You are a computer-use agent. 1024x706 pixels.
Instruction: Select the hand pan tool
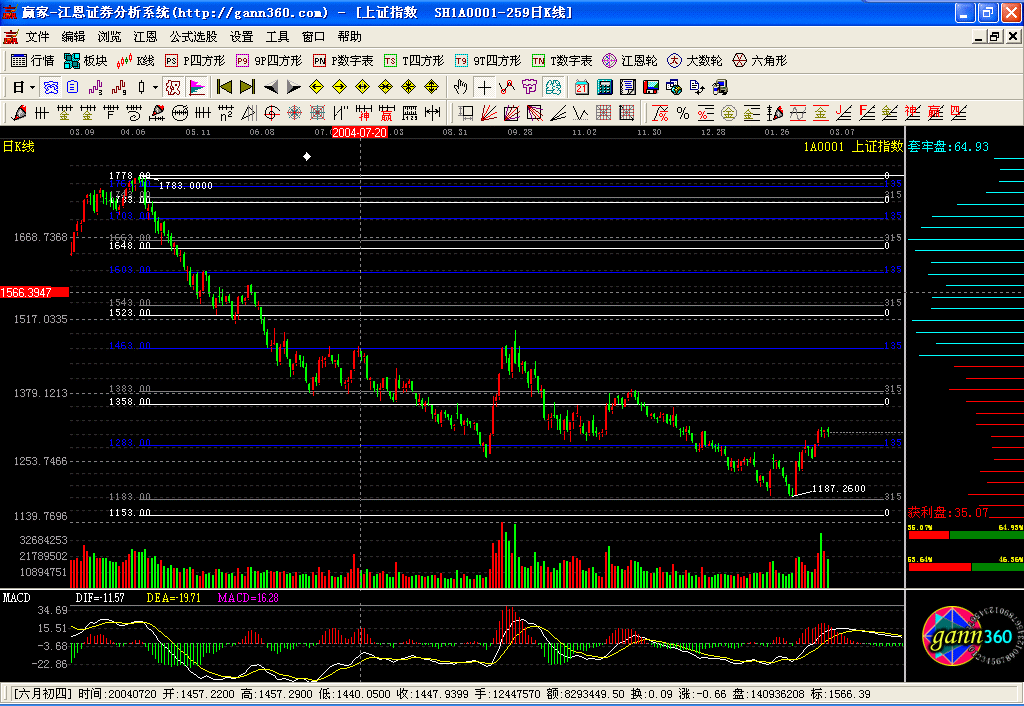point(460,87)
